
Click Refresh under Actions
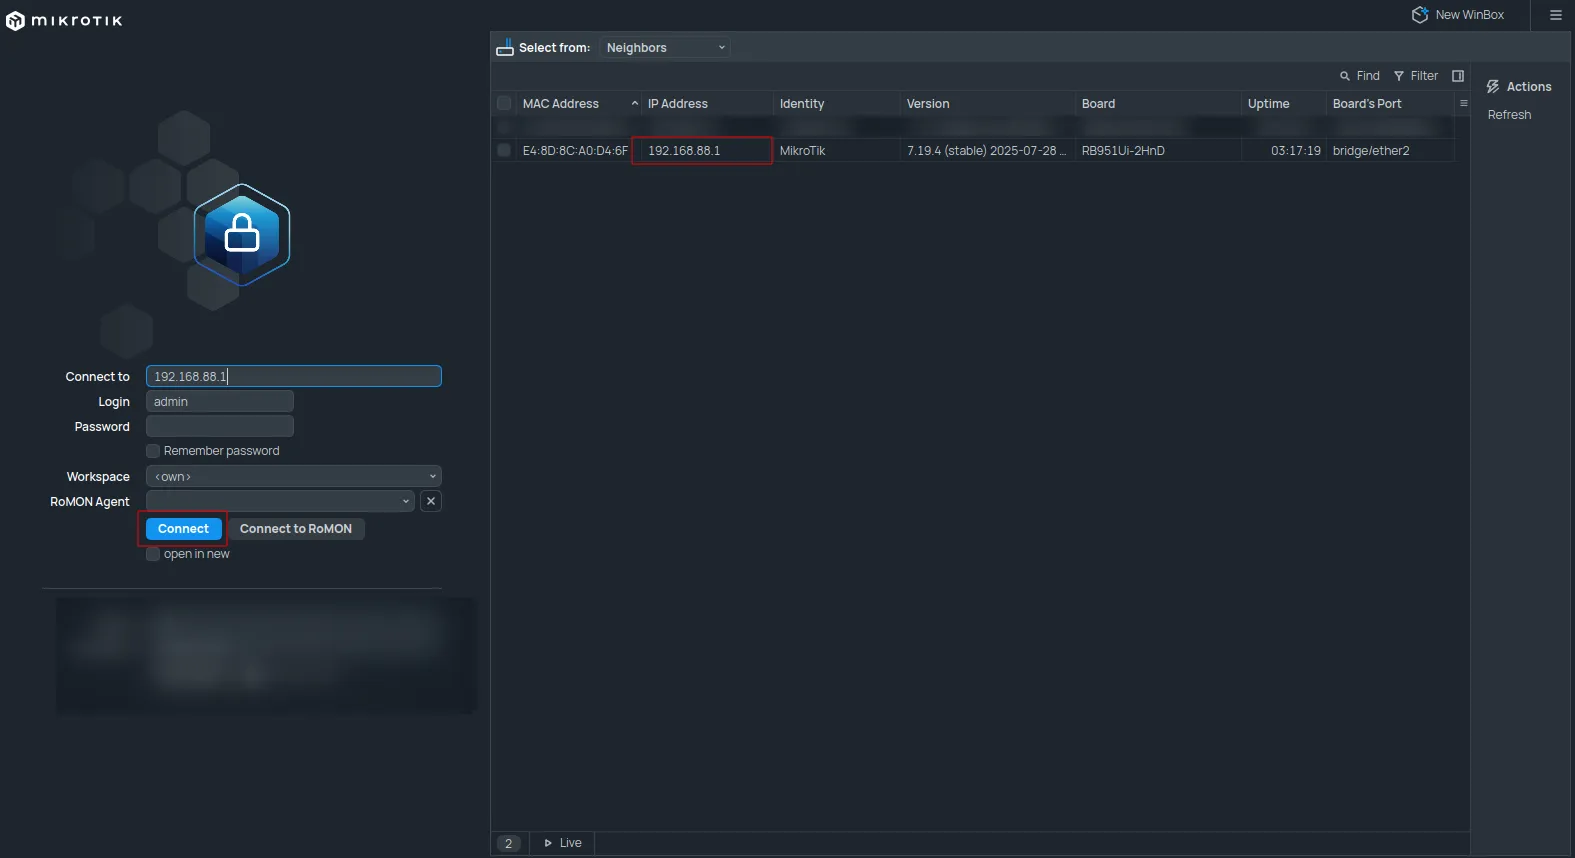click(x=1509, y=115)
